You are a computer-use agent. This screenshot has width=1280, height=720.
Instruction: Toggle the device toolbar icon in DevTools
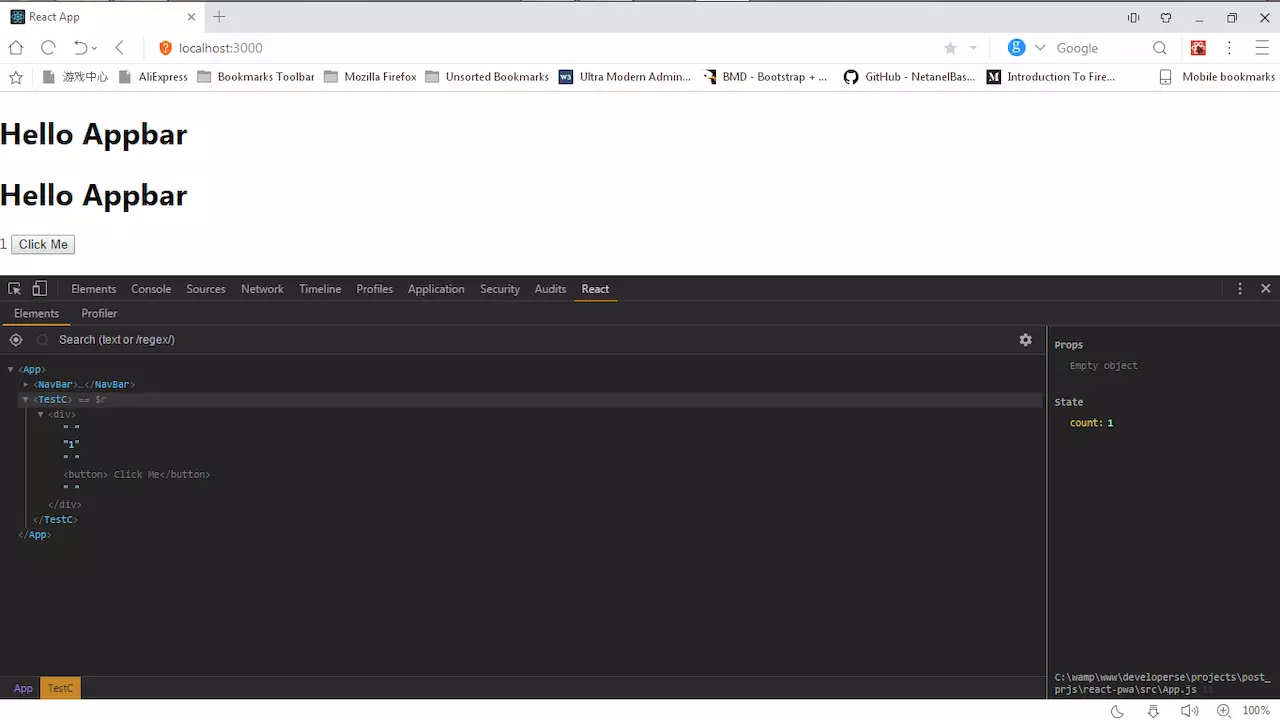39,288
